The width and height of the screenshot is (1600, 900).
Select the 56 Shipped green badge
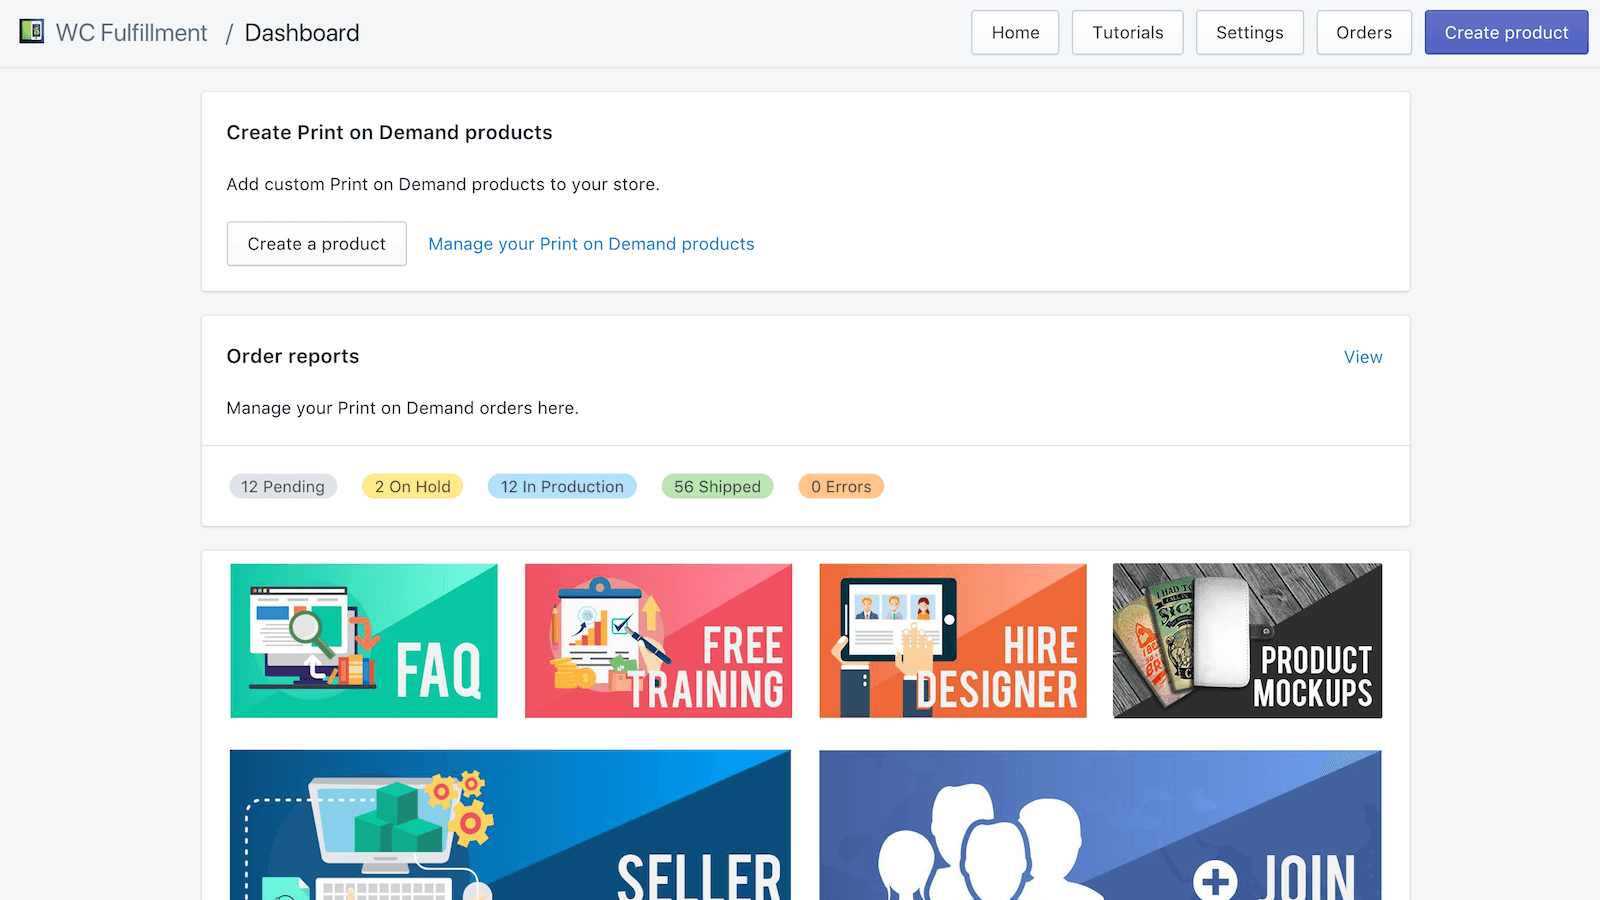(x=717, y=487)
